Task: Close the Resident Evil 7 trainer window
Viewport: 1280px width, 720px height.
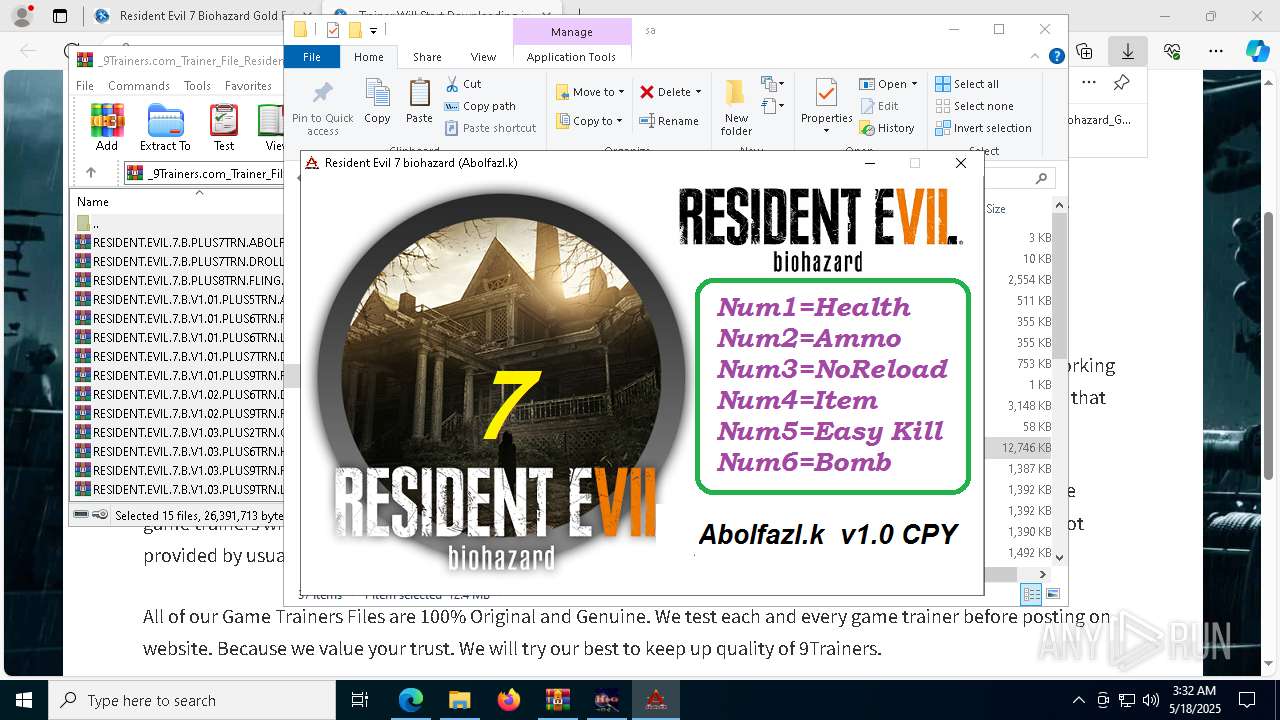Action: coord(961,163)
